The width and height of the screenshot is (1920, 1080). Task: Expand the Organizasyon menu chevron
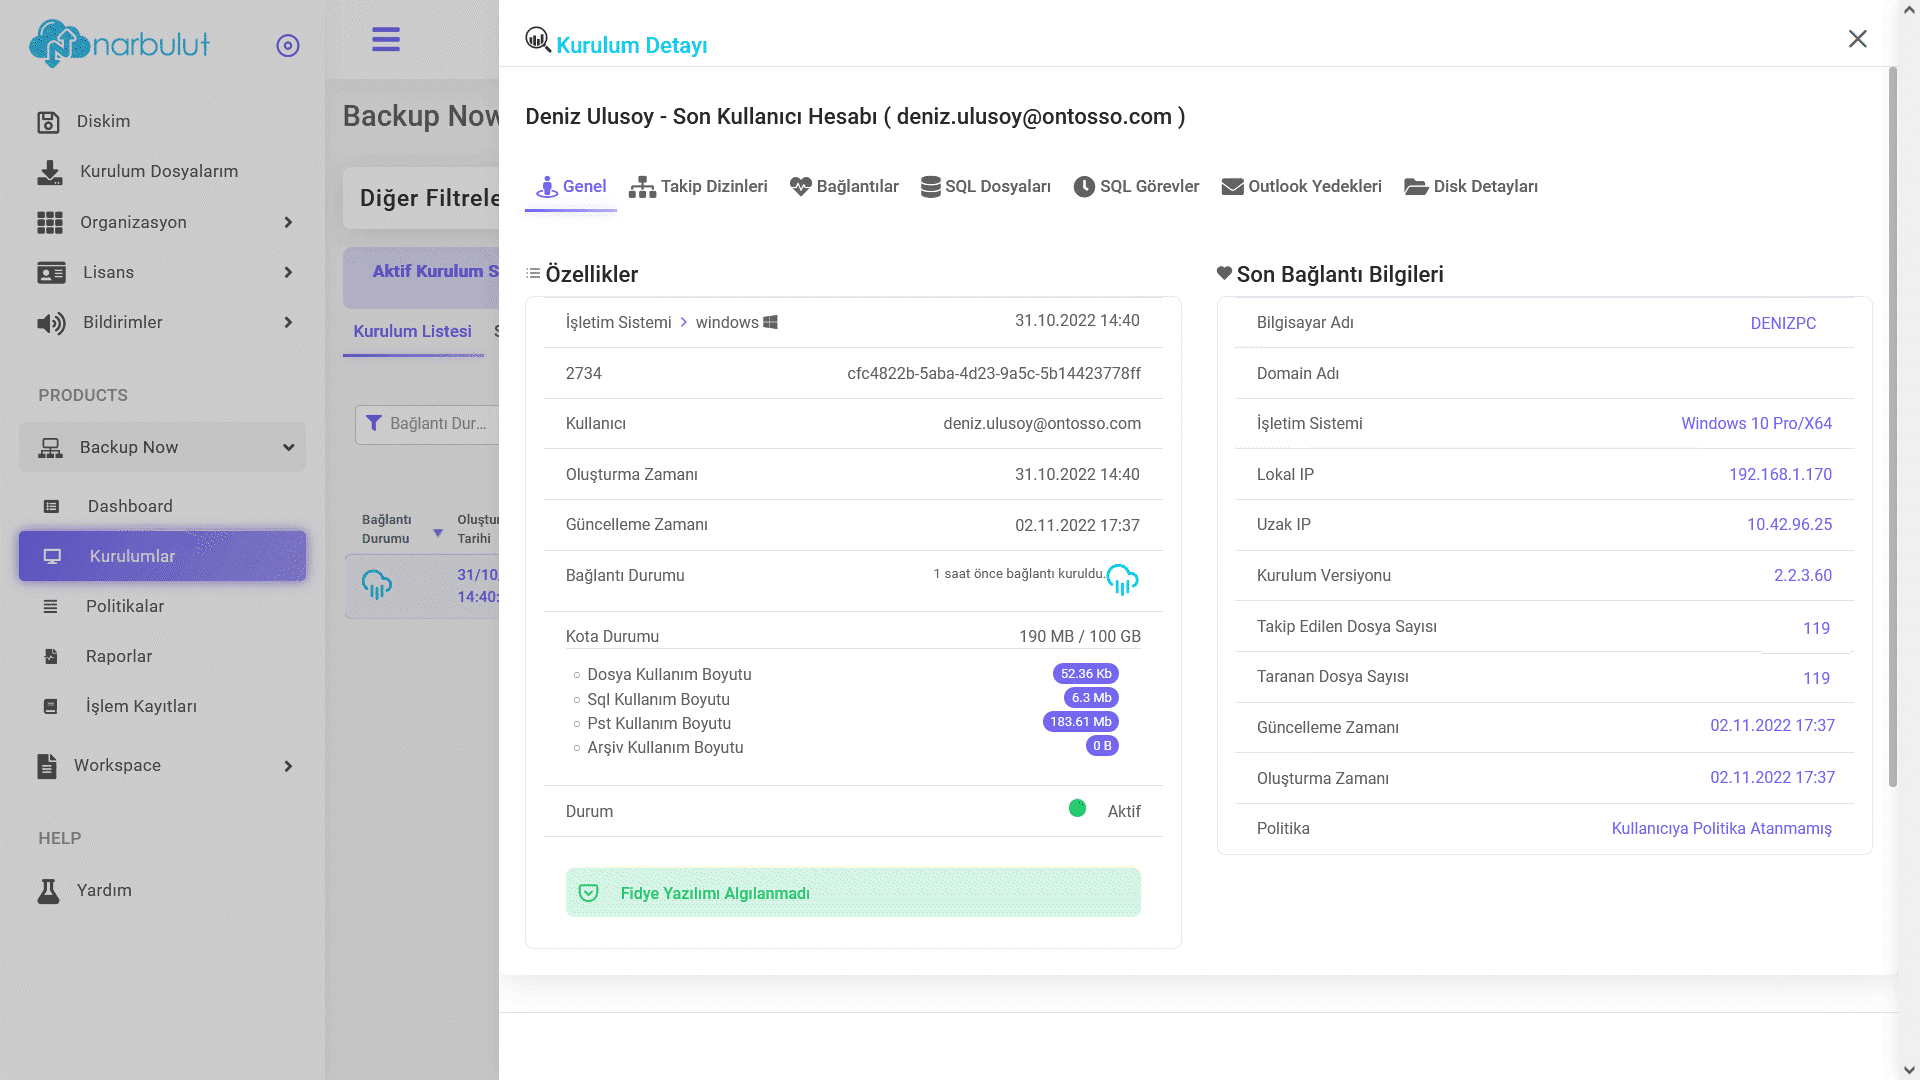coord(288,223)
